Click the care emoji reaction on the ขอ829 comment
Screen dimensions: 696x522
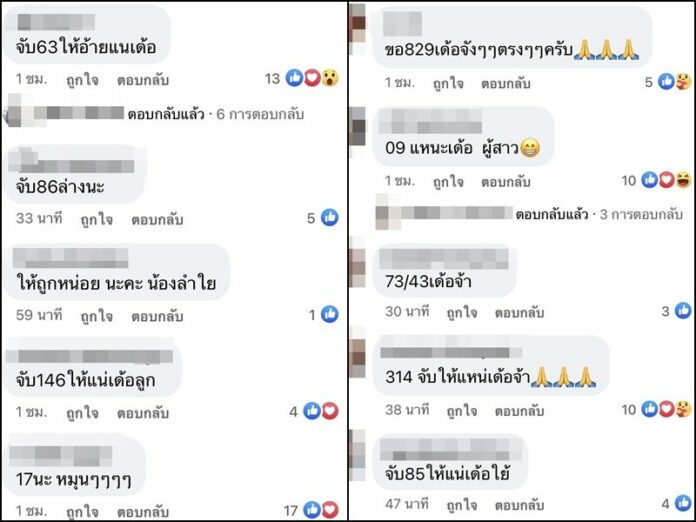(x=683, y=82)
